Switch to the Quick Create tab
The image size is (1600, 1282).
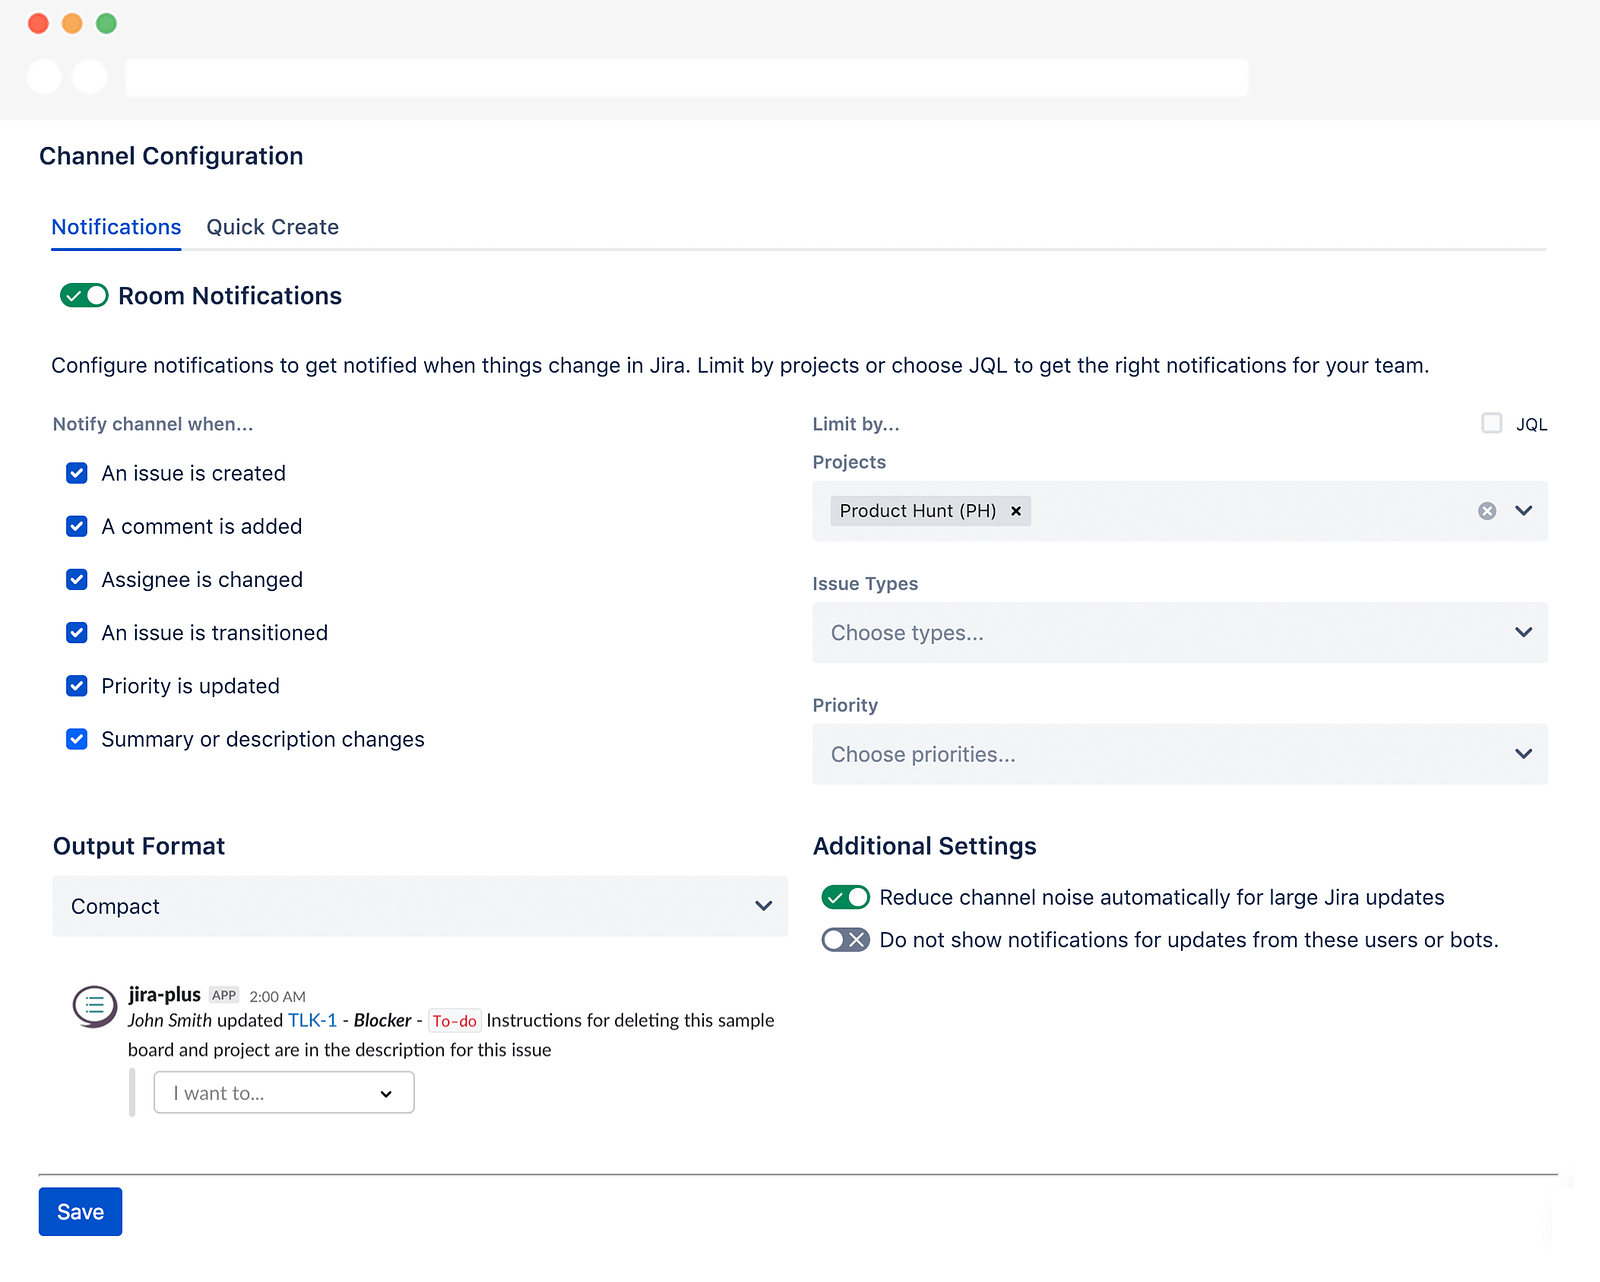272,227
